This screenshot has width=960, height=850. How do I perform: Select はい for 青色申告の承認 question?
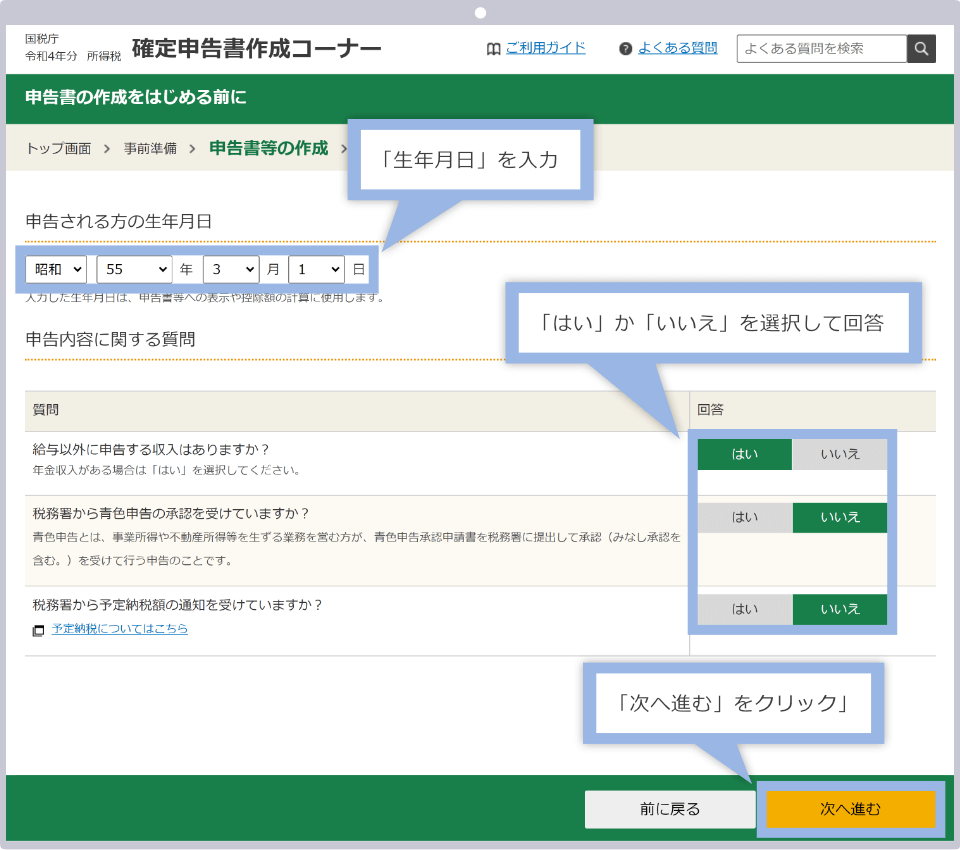pos(745,517)
